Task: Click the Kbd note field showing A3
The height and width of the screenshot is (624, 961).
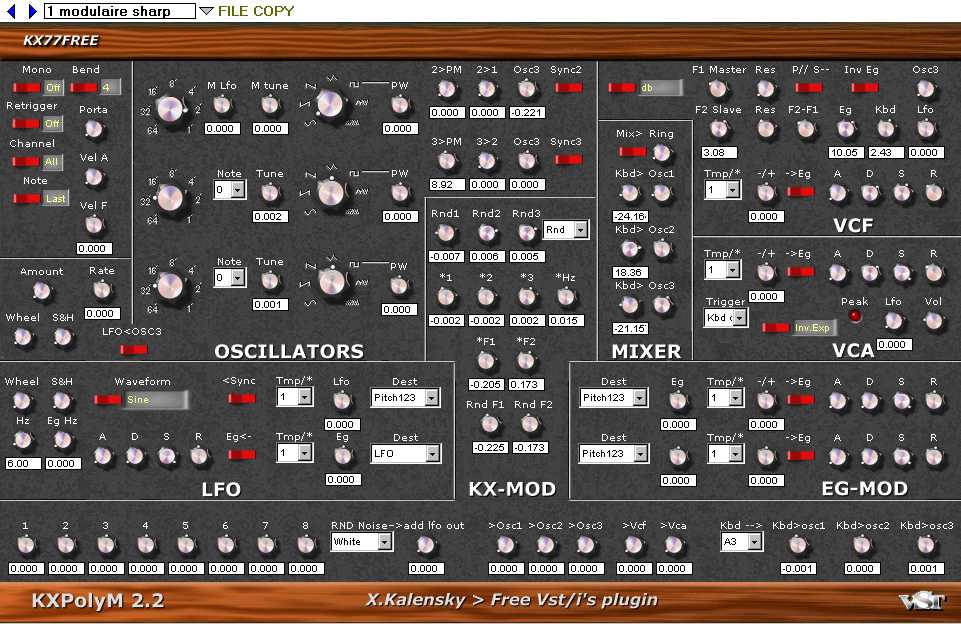Action: (741, 541)
